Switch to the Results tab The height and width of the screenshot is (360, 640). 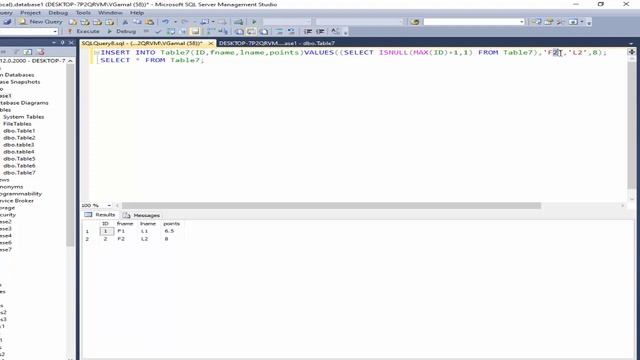point(100,215)
